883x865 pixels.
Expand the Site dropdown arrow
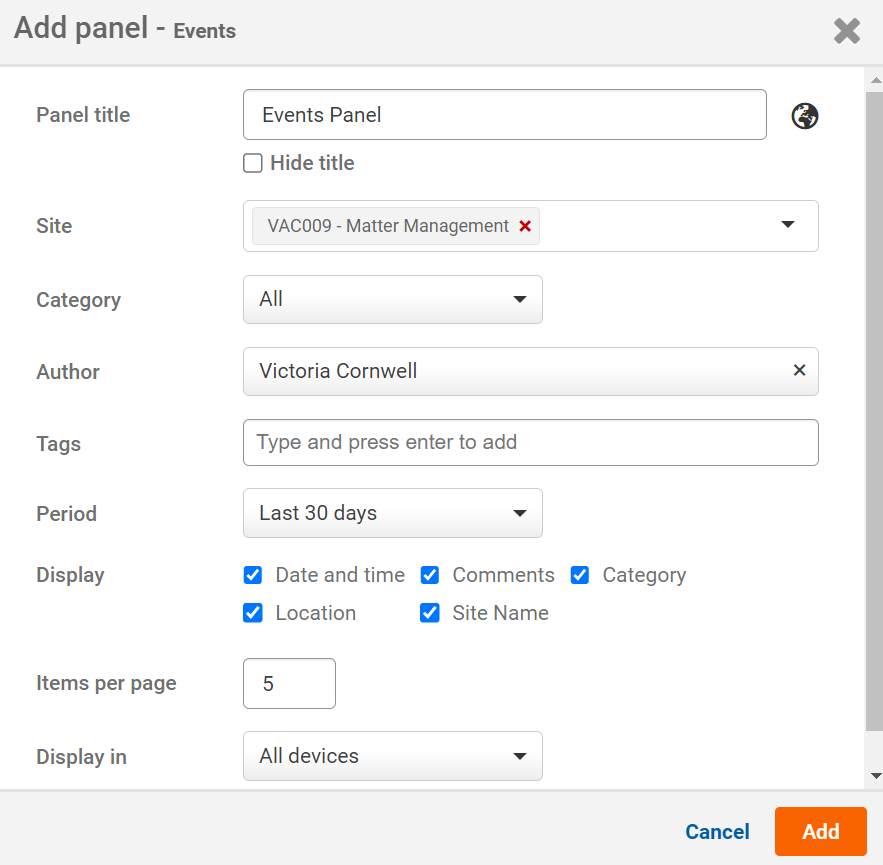pos(788,225)
